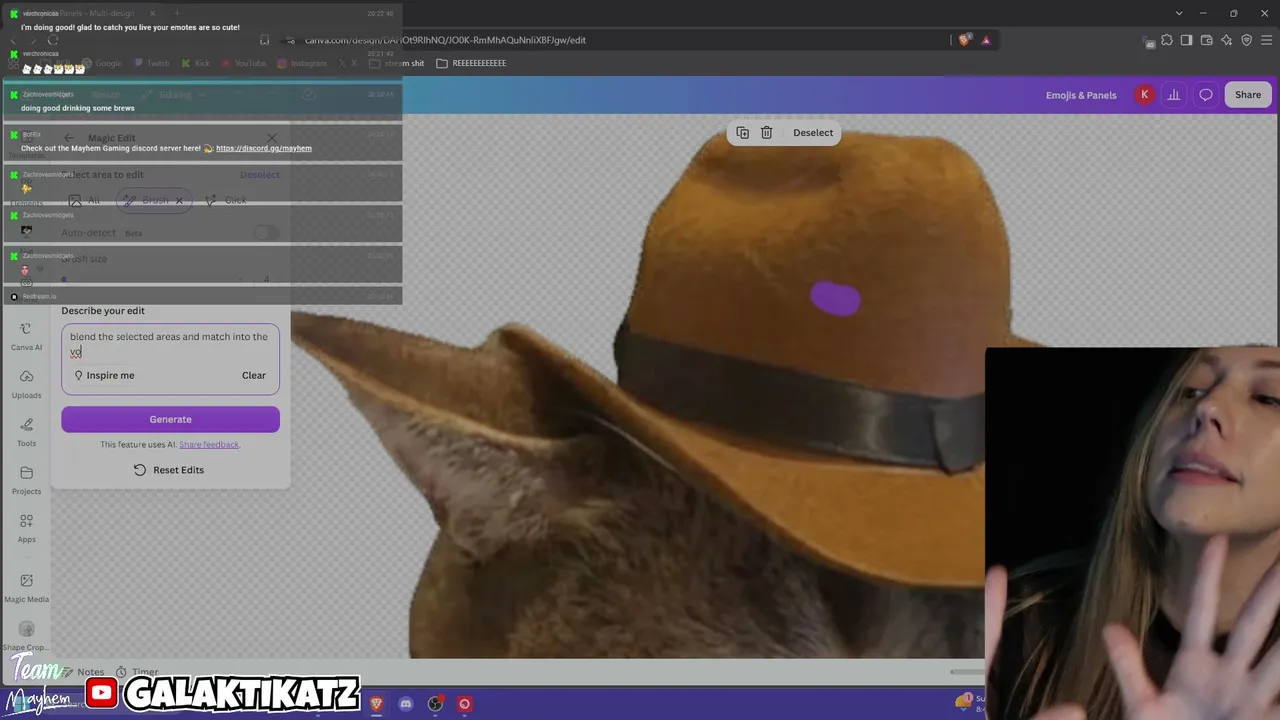Open the Timer at the bottom bar
This screenshot has height=720, width=1280.
[x=137, y=672]
